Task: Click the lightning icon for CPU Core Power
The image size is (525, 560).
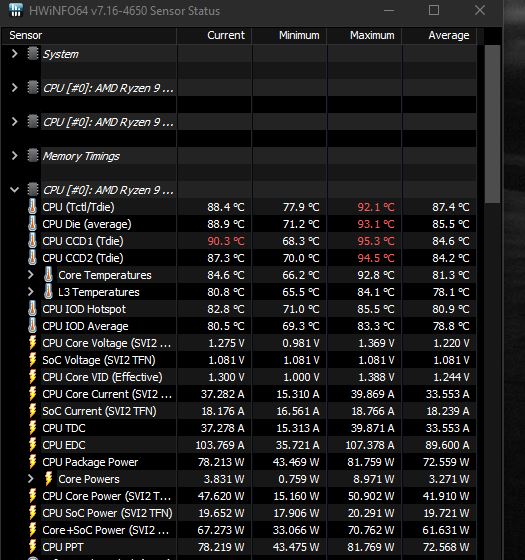Action: (x=32, y=496)
